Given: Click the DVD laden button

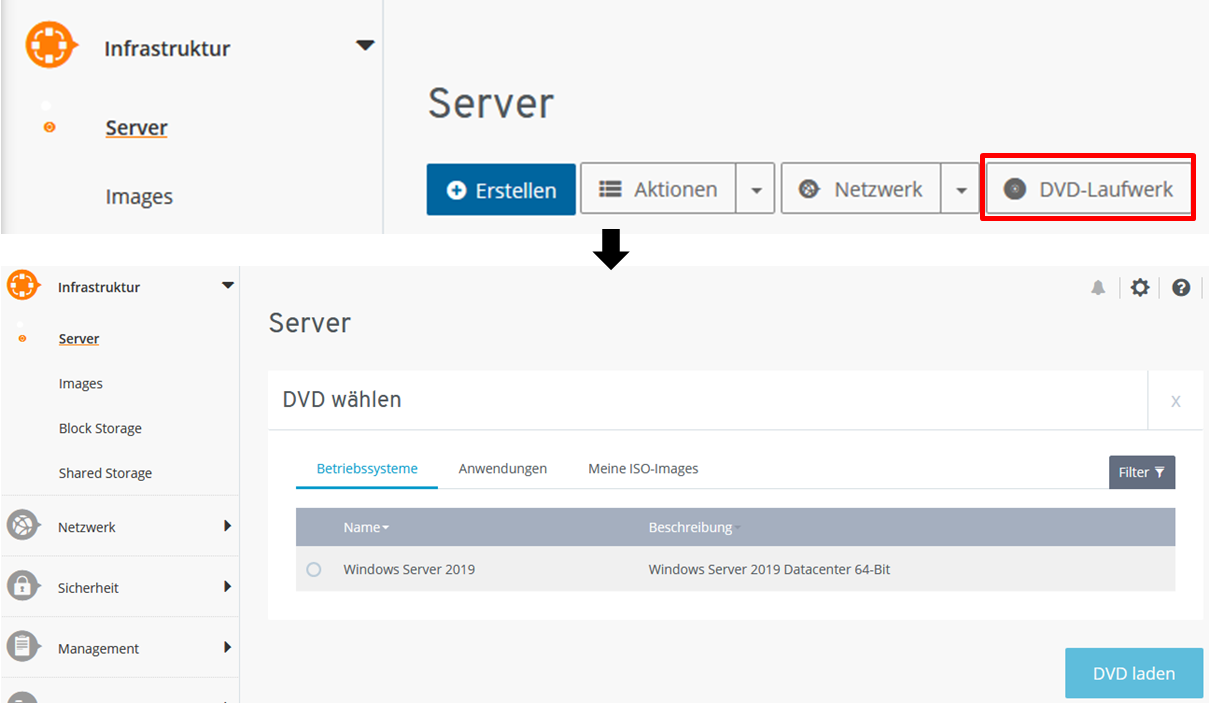Looking at the screenshot, I should click(1133, 673).
